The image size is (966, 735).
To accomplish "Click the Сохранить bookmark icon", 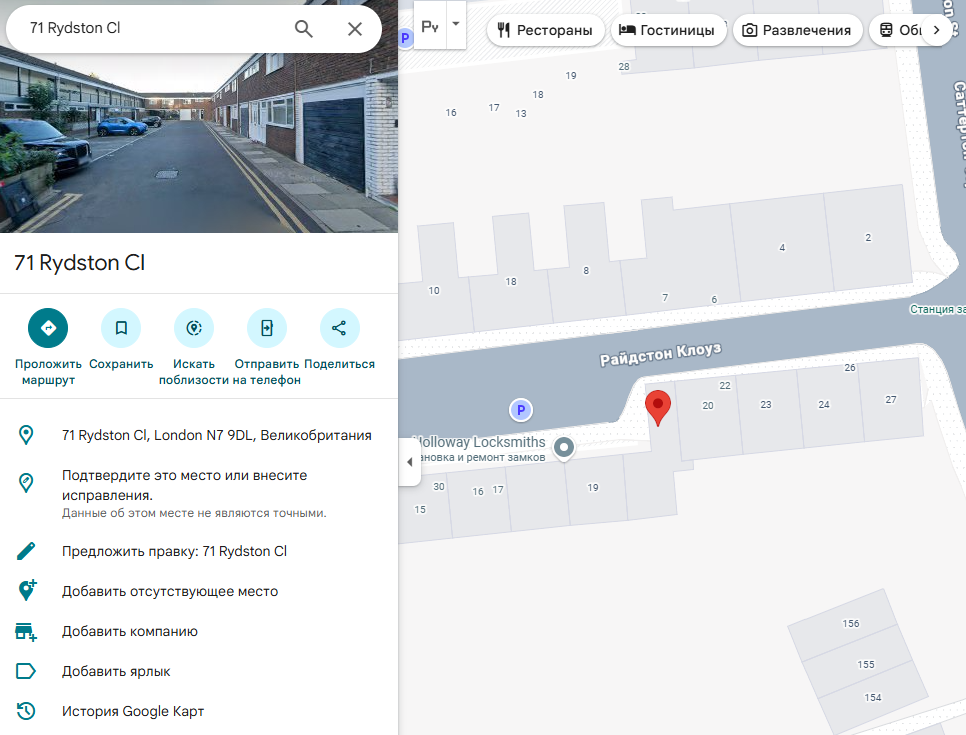I will (121, 327).
